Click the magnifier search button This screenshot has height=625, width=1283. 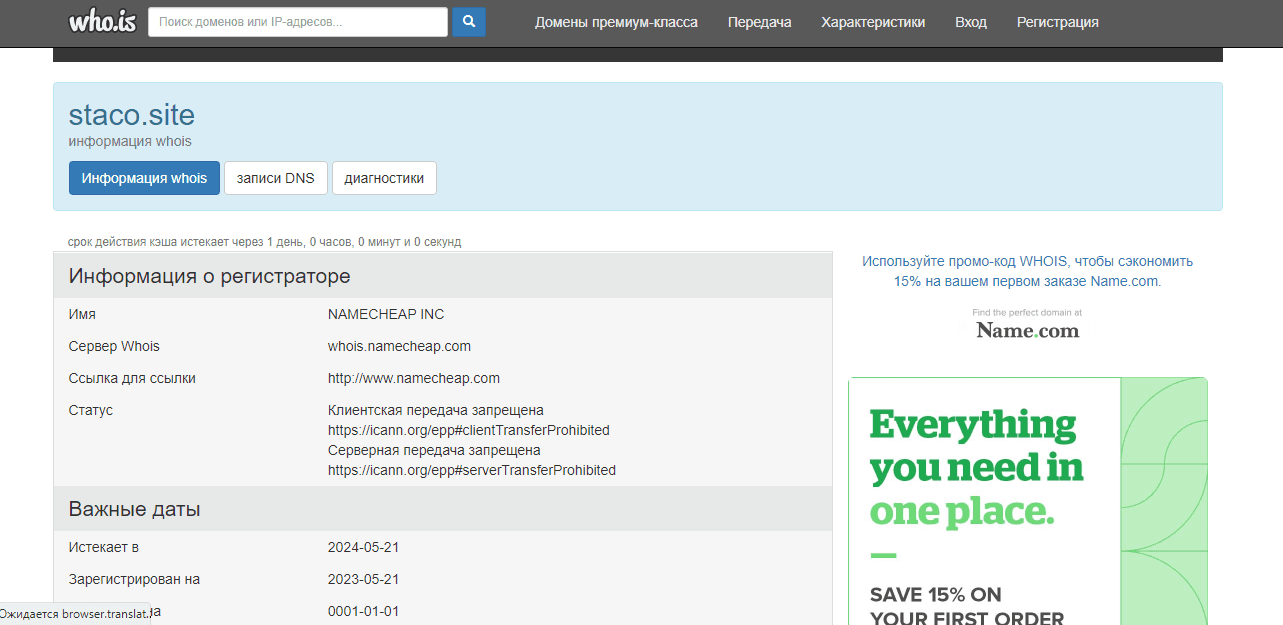click(468, 22)
